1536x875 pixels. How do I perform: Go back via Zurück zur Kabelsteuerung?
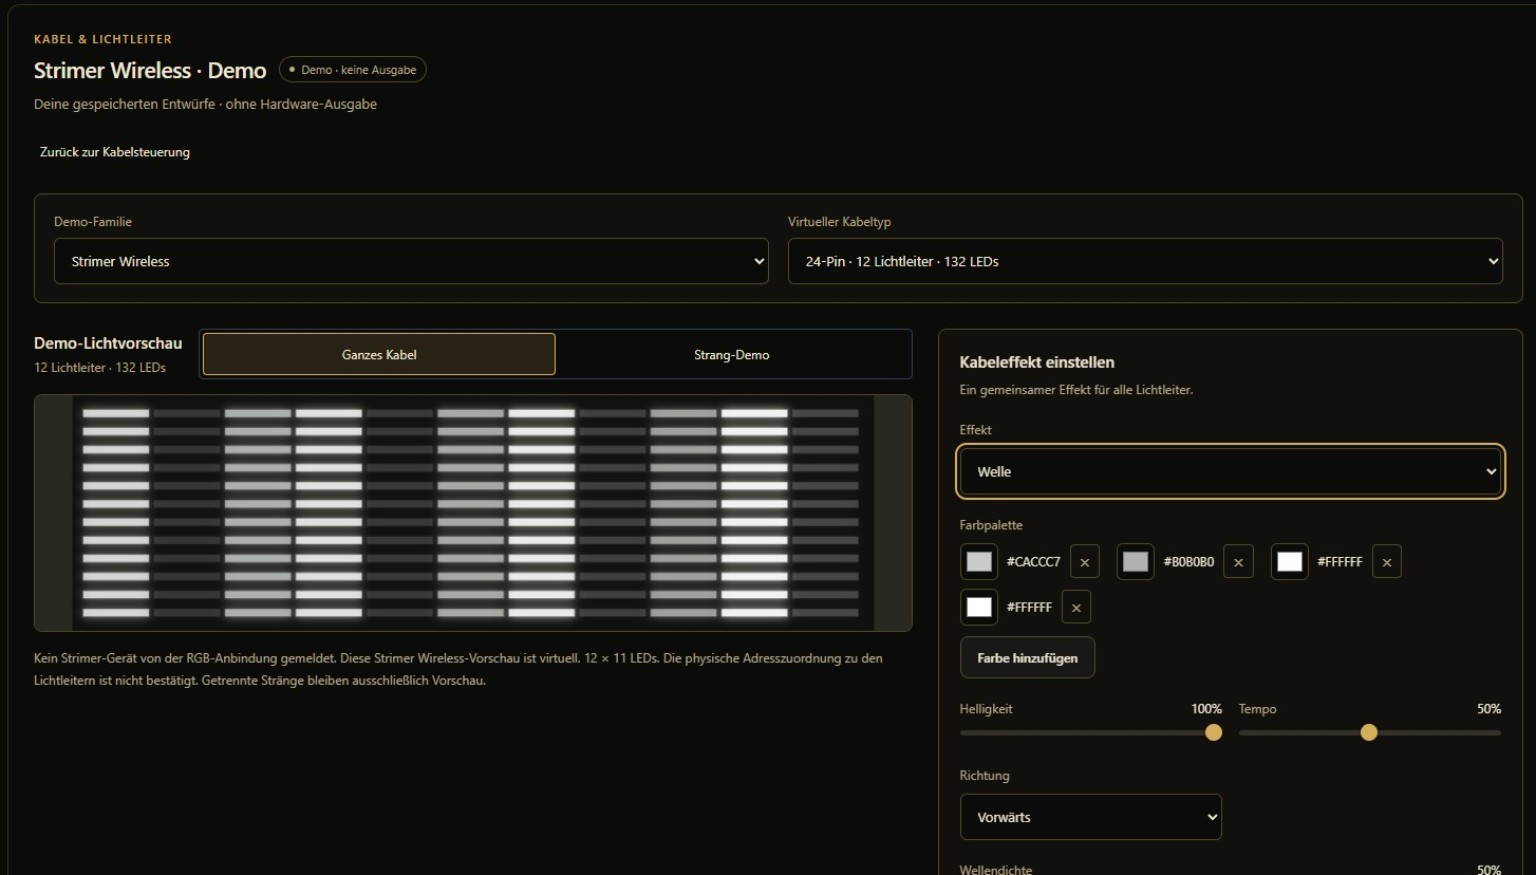(x=115, y=152)
